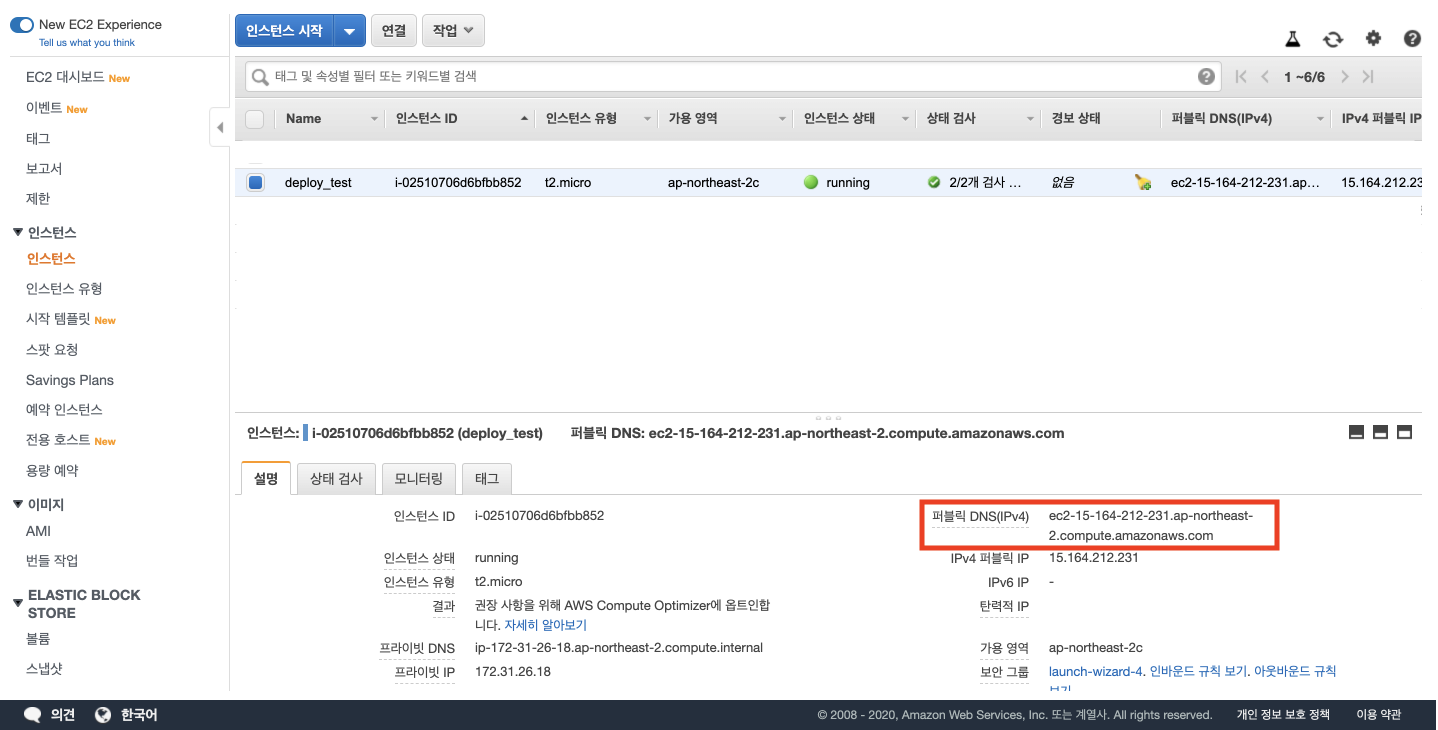This screenshot has height=730, width=1438.
Task: Open 인스턴스 유형 in sidebar
Action: [64, 289]
